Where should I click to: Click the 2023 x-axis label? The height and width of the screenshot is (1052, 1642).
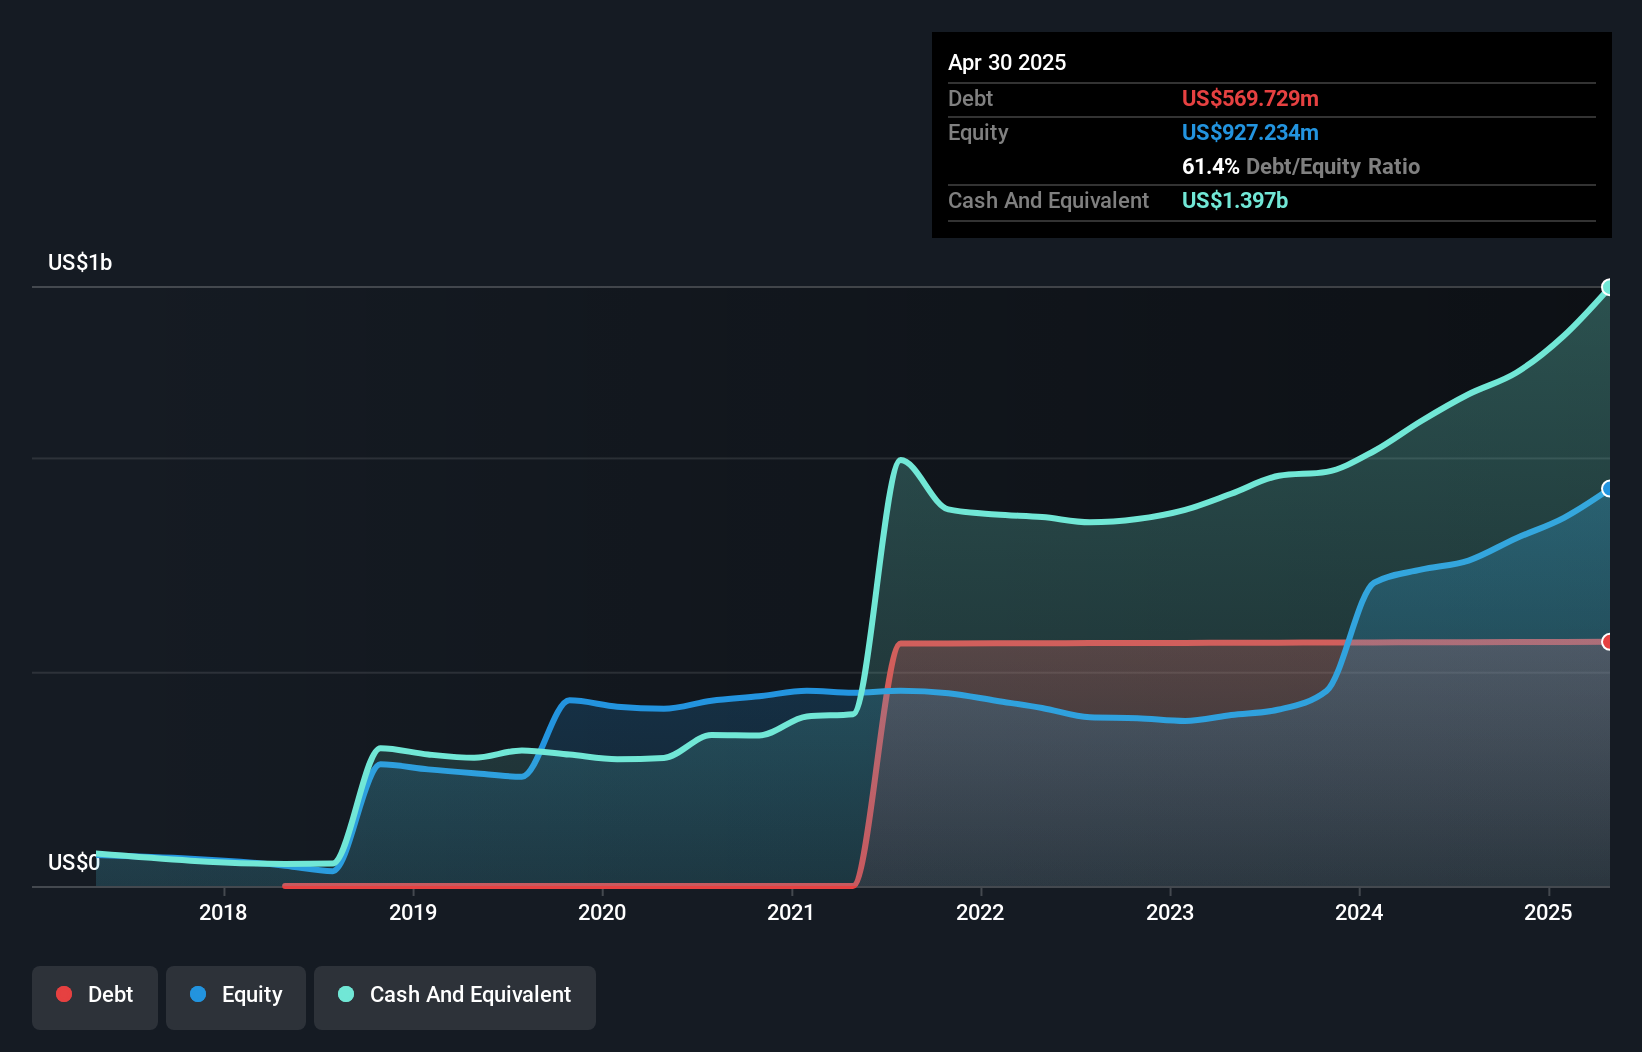coord(1170,912)
